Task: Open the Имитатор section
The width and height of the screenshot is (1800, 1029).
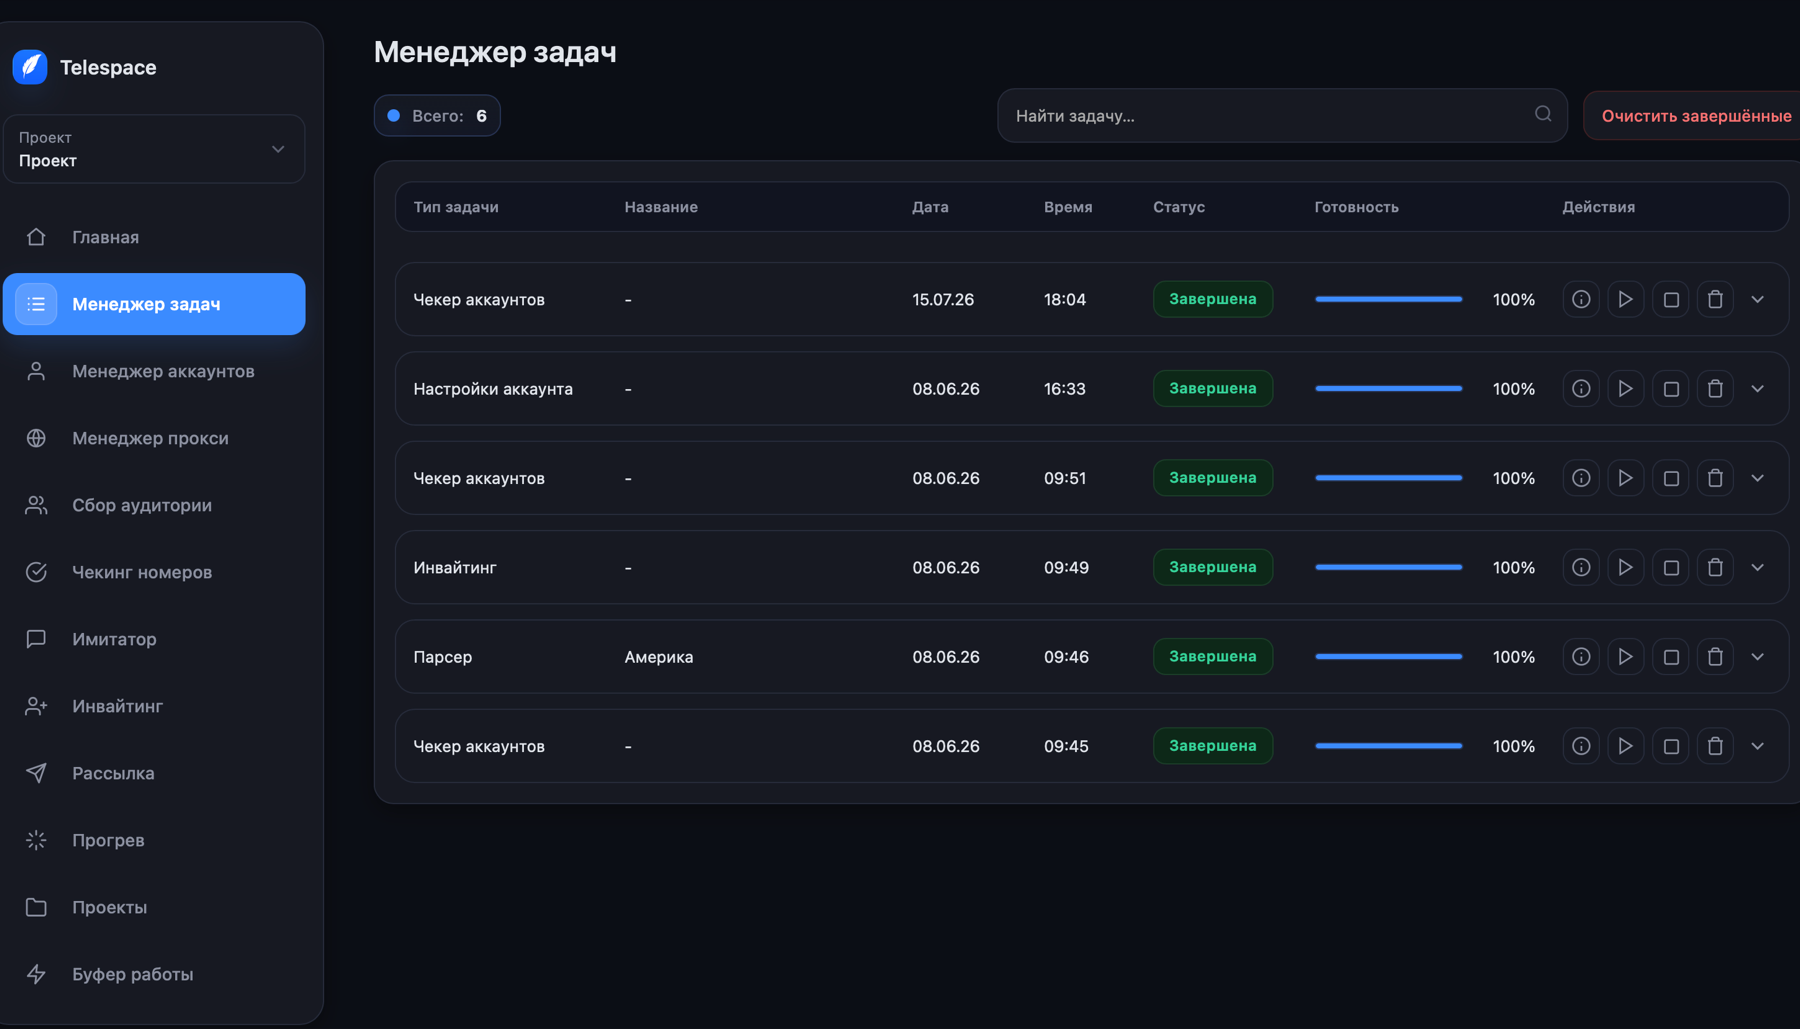Action: (x=154, y=639)
